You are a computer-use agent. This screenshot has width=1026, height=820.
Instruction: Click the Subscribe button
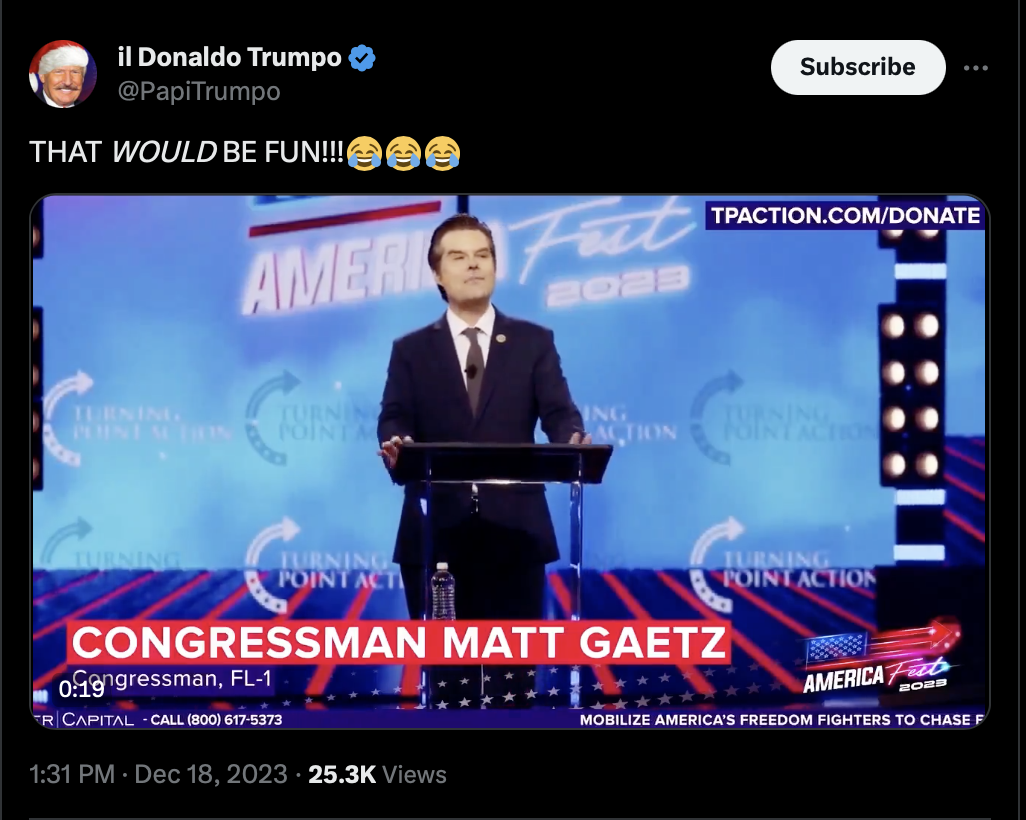pos(858,67)
